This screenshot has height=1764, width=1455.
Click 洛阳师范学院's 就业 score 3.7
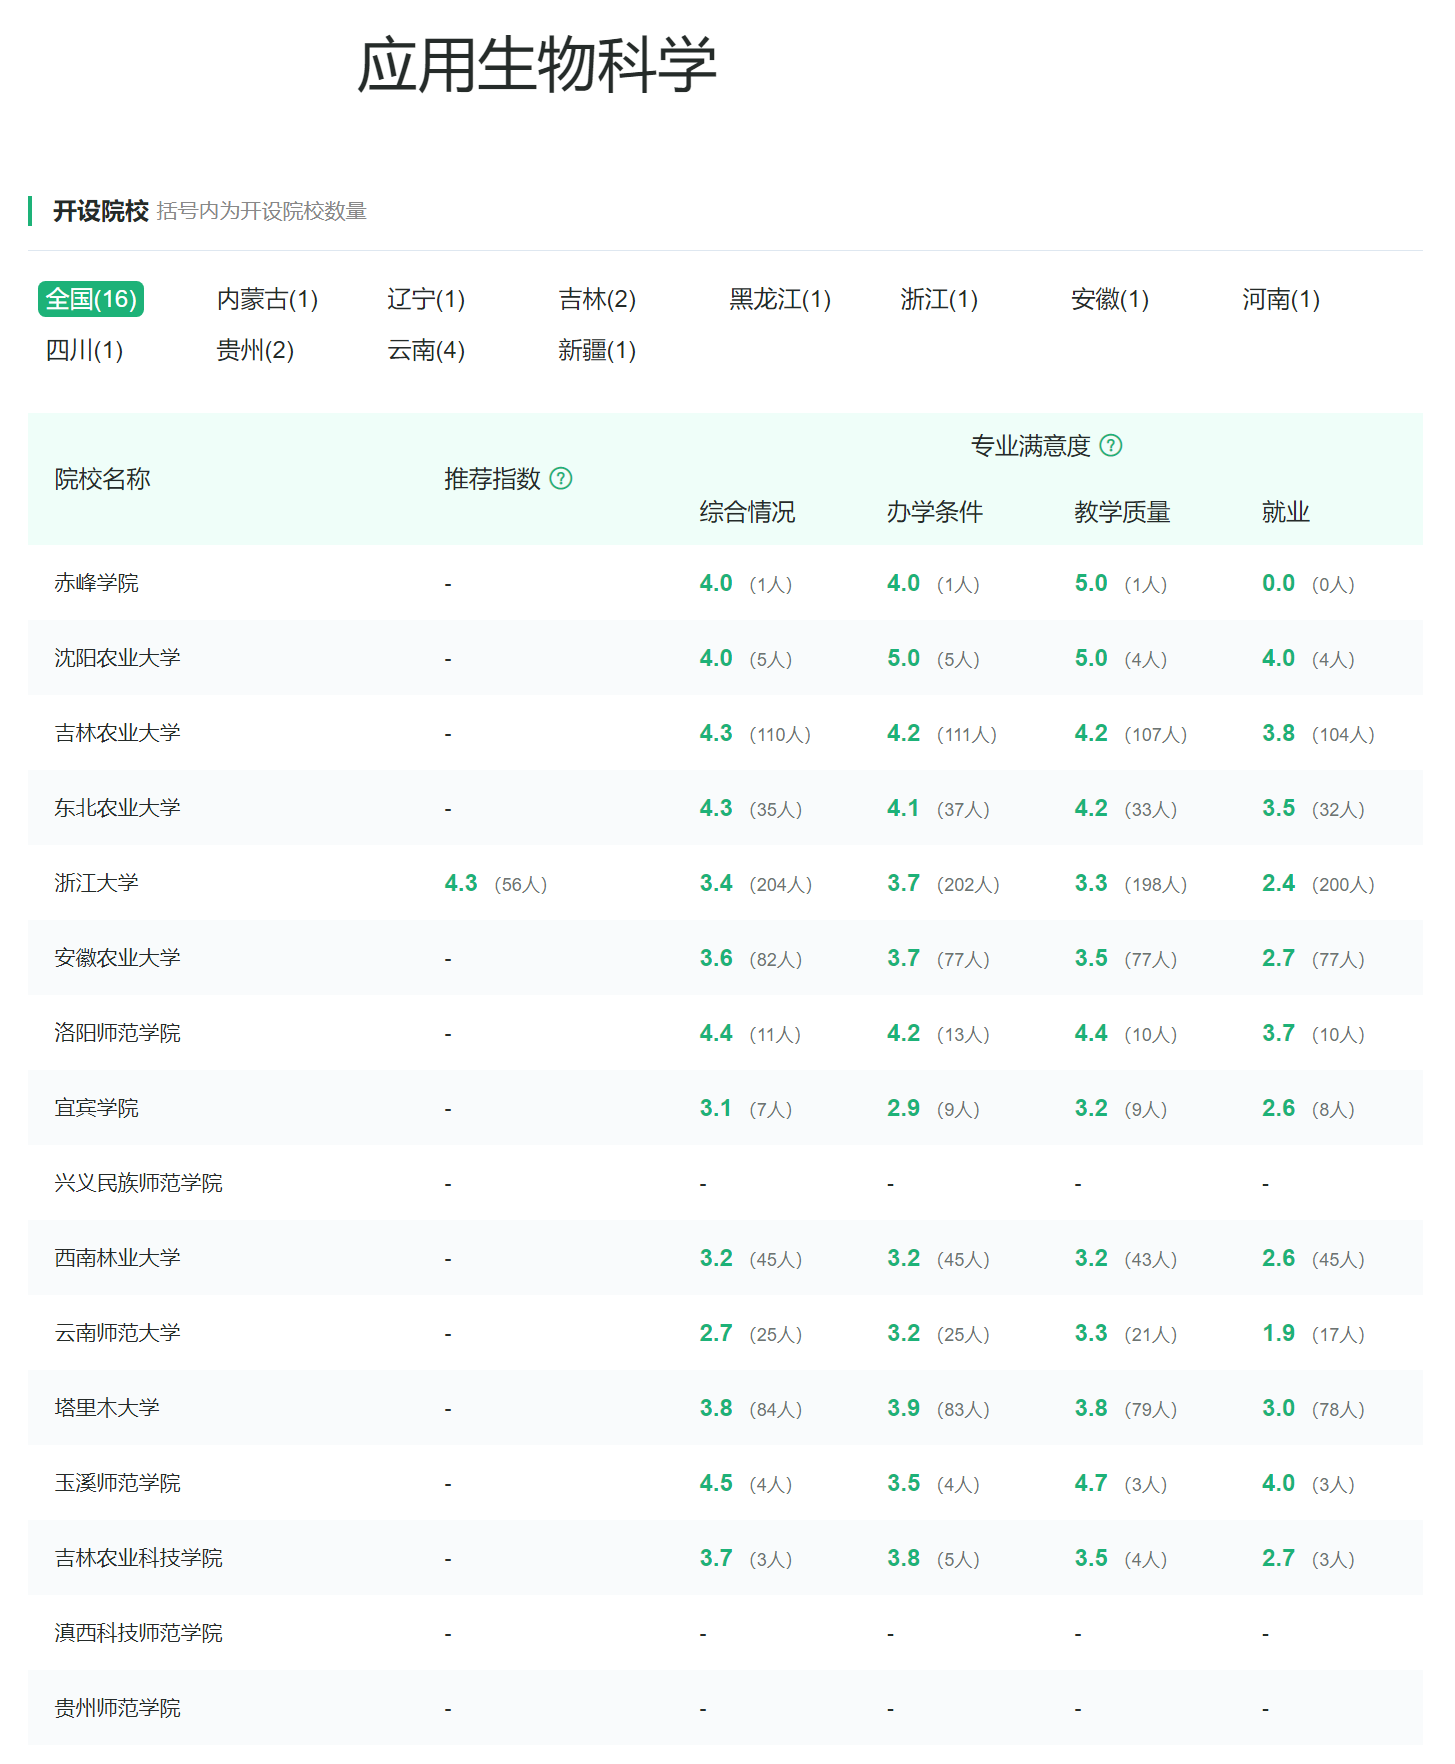pyautogui.click(x=1278, y=1033)
